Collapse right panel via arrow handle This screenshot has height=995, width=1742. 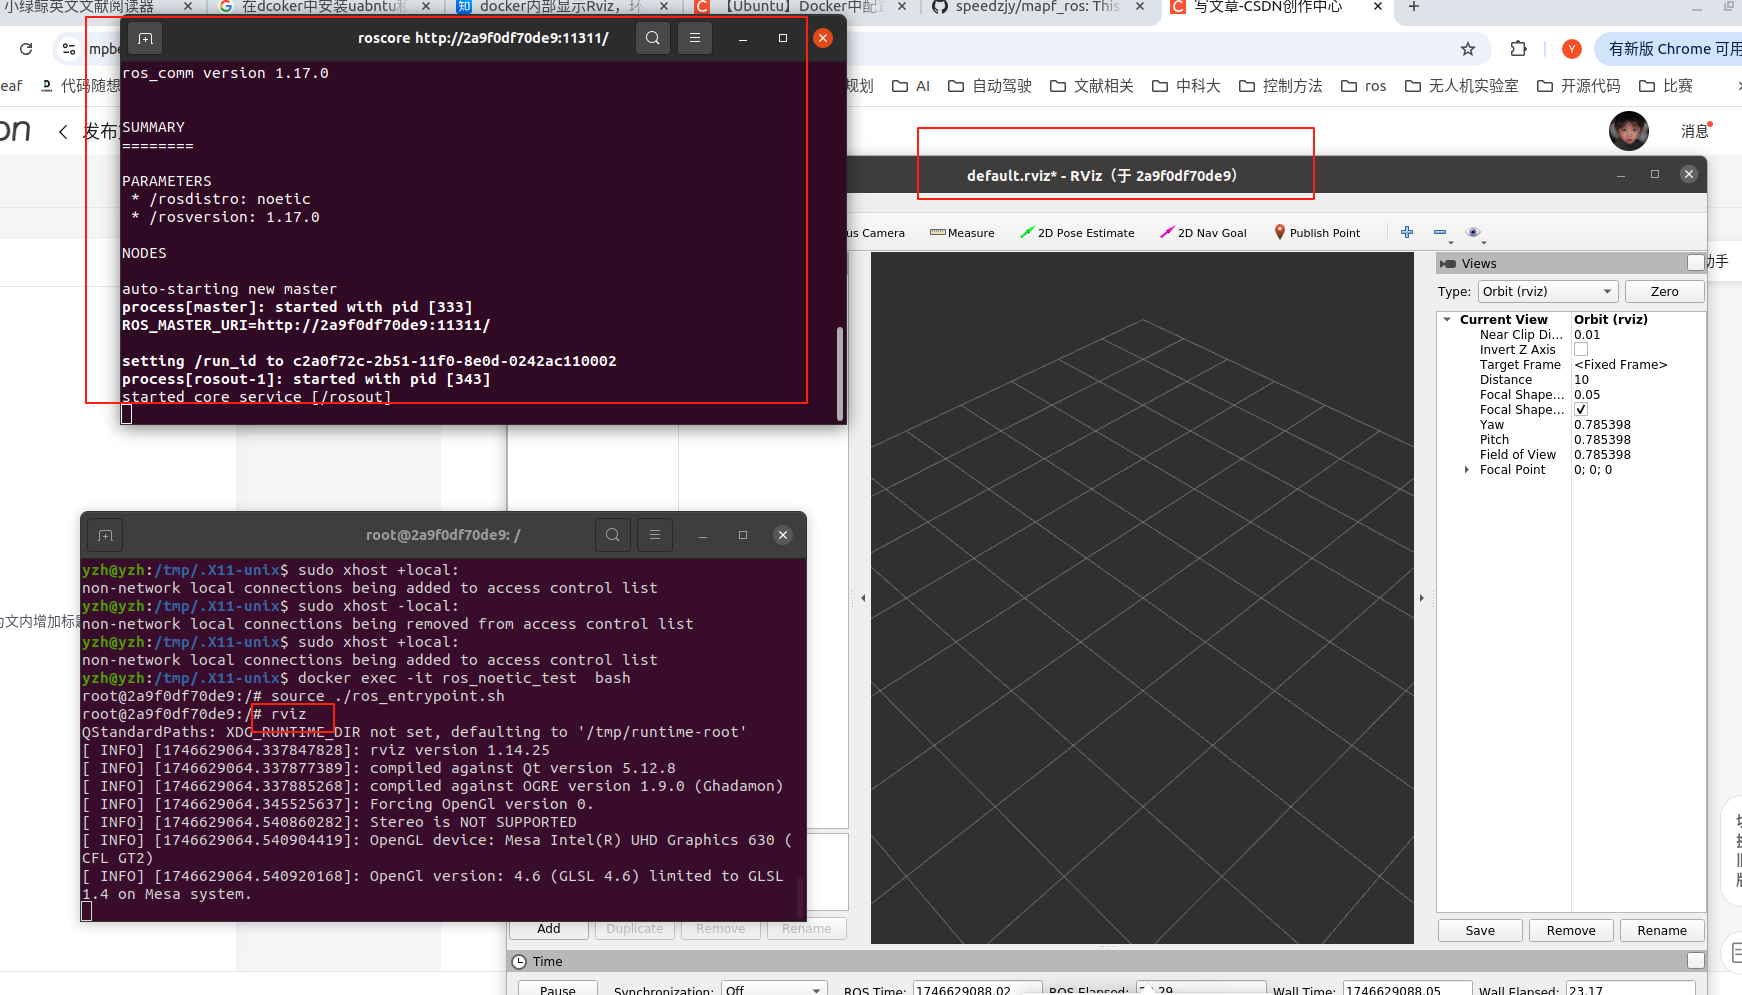(x=1422, y=598)
